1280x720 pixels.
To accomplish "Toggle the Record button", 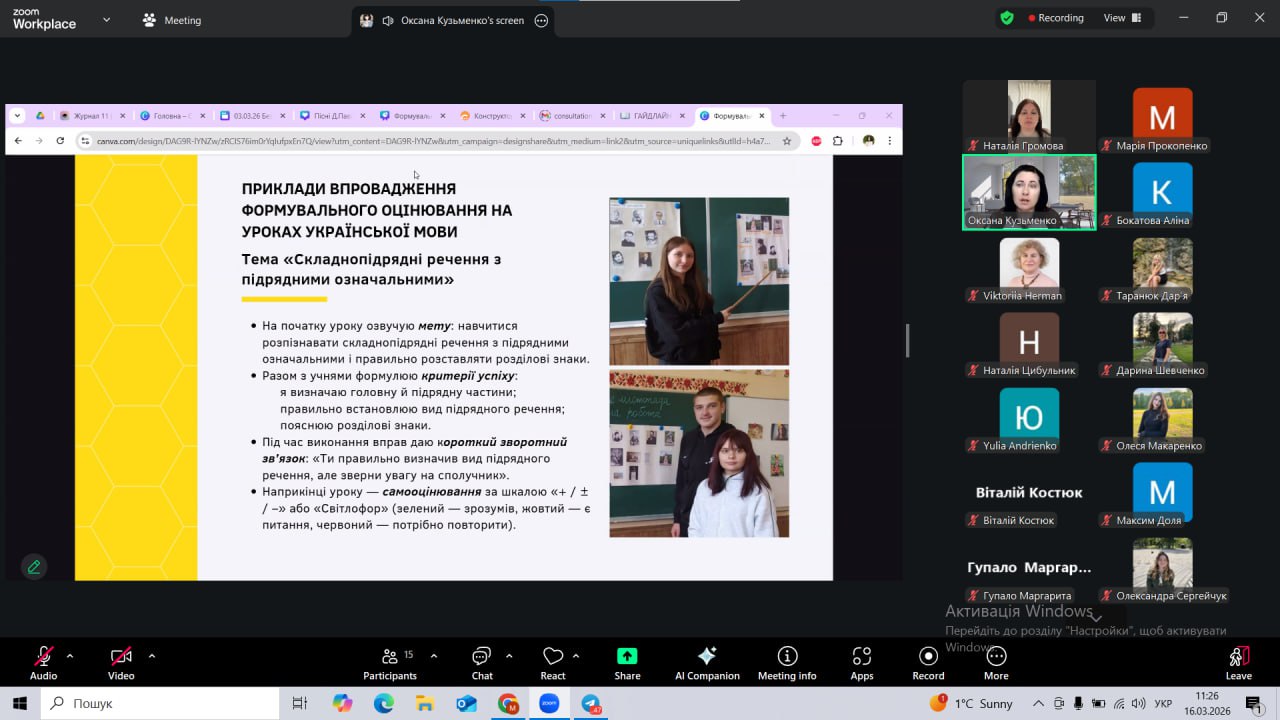I will 928,662.
